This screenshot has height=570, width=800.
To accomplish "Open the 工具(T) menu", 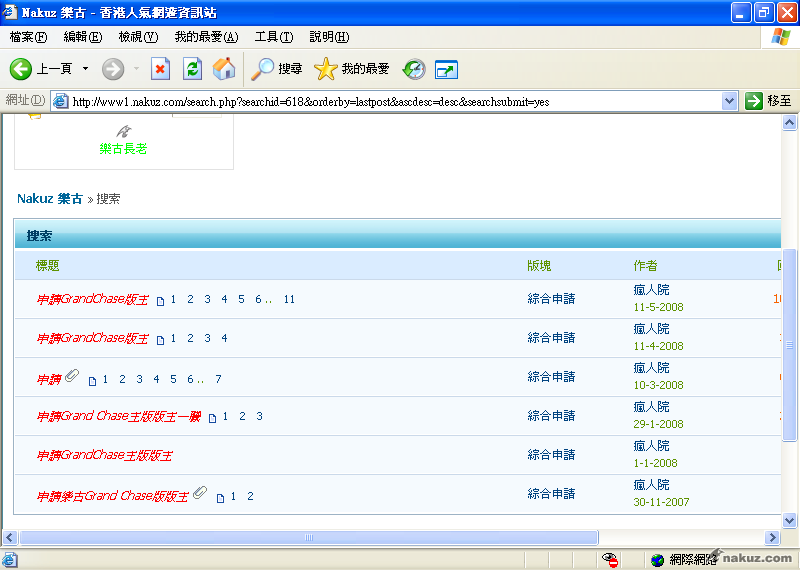I will tap(273, 37).
